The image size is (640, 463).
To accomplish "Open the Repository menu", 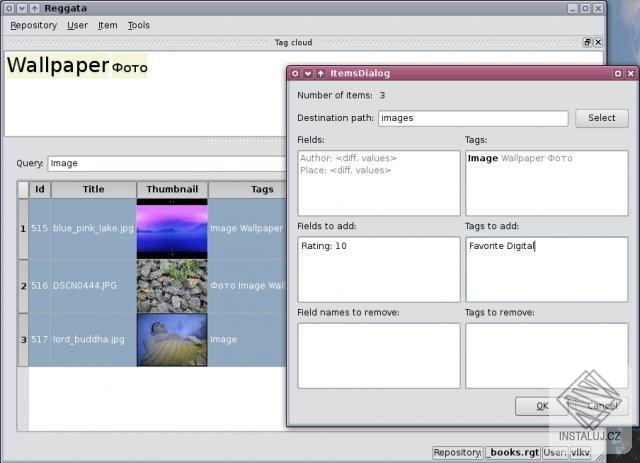I will tap(33, 25).
